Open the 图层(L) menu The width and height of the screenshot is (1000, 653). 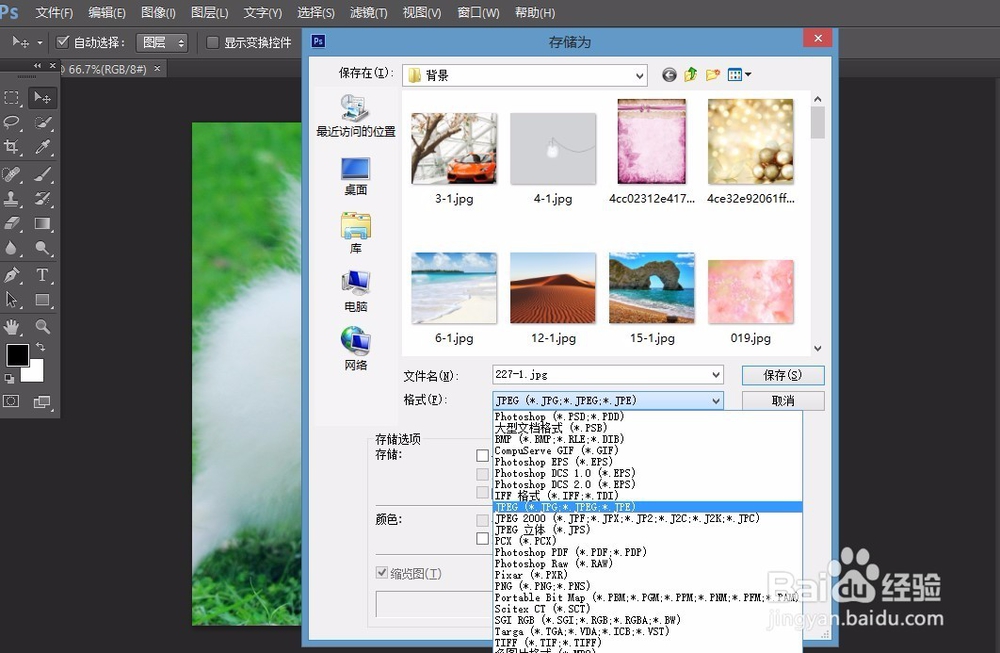click(x=209, y=13)
